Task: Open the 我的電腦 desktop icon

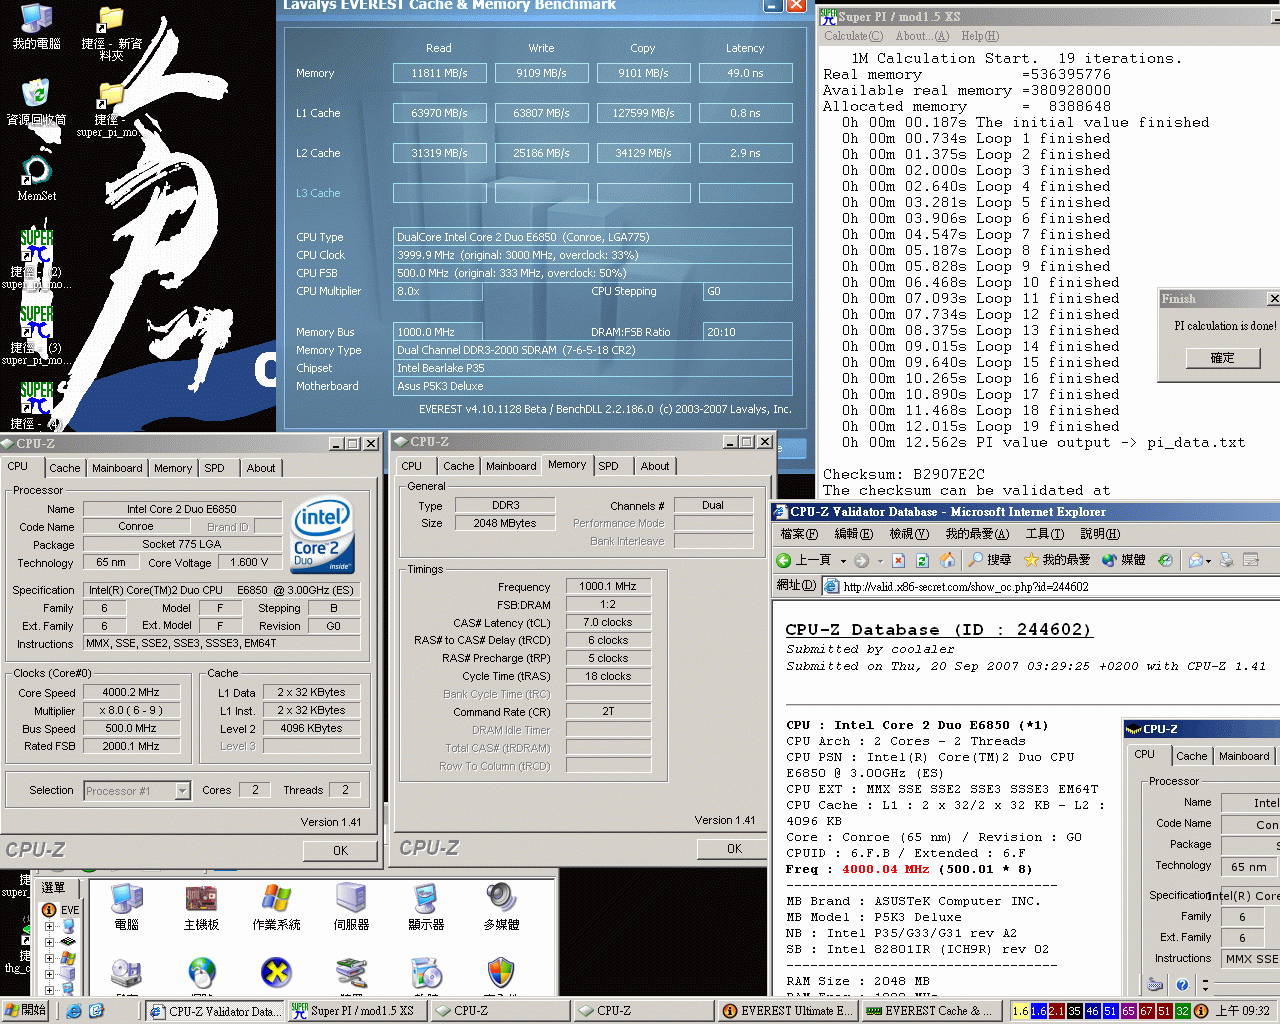Action: coord(36,27)
